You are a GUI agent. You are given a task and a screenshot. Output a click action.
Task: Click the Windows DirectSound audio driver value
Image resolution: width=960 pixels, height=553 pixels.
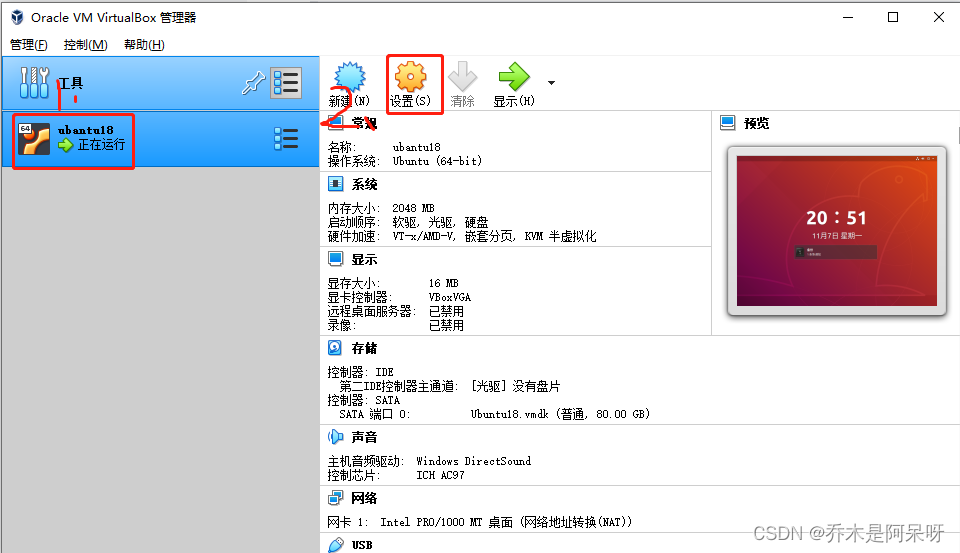coord(474,461)
